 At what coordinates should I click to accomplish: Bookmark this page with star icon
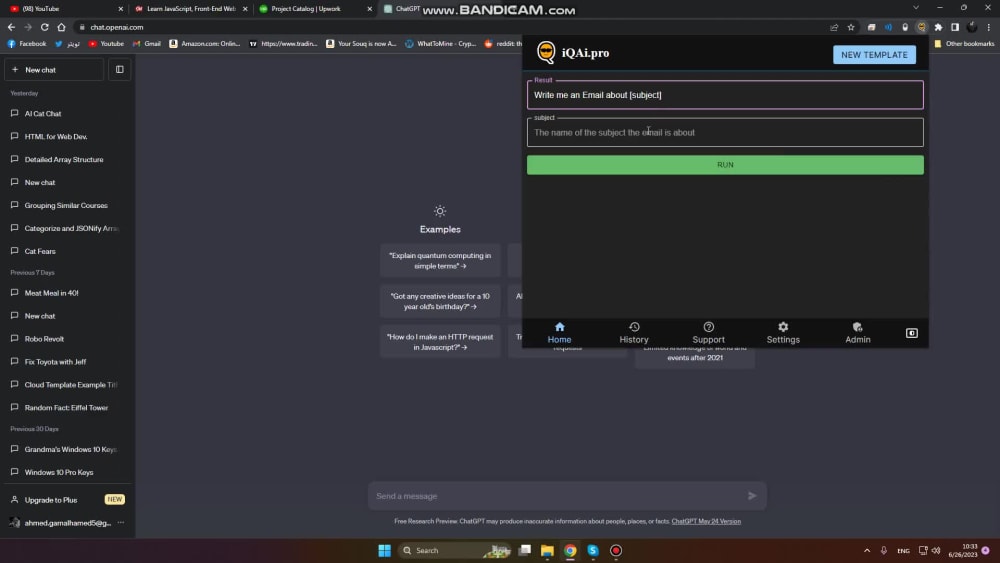pyautogui.click(x=851, y=27)
